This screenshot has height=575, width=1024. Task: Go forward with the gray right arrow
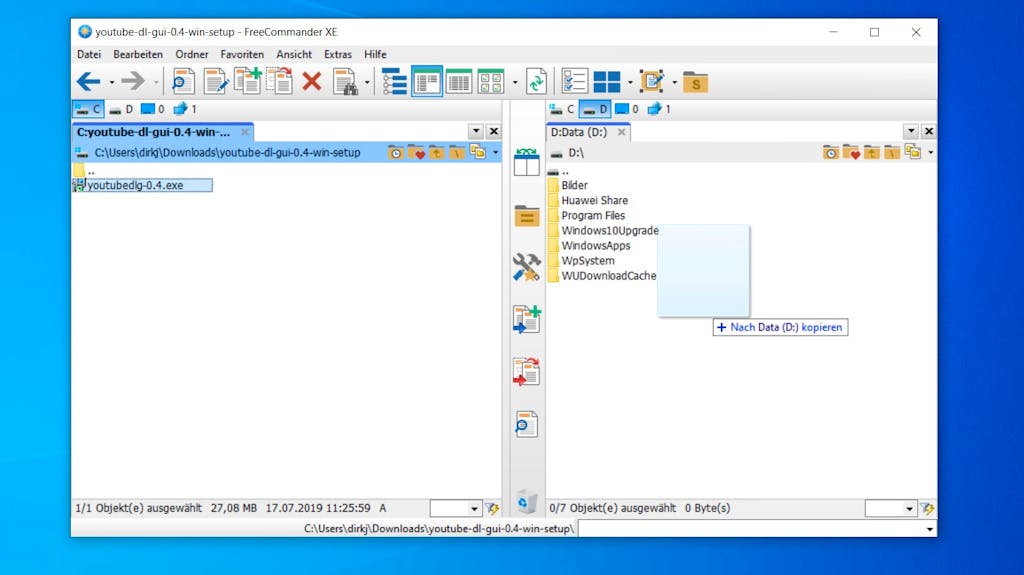(133, 82)
